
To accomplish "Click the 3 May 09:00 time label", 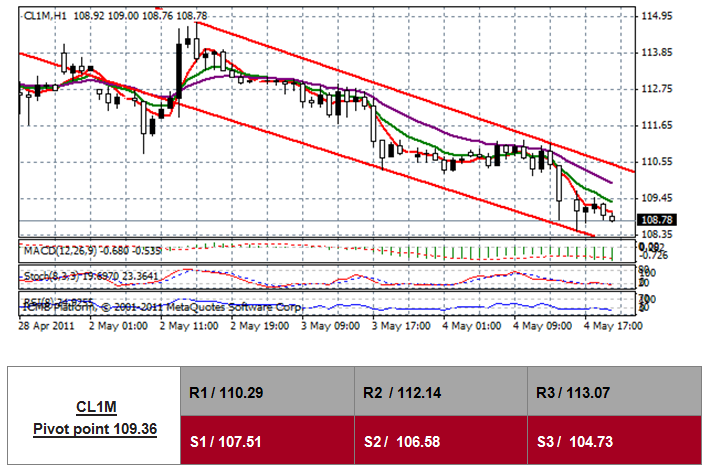I will (x=331, y=326).
